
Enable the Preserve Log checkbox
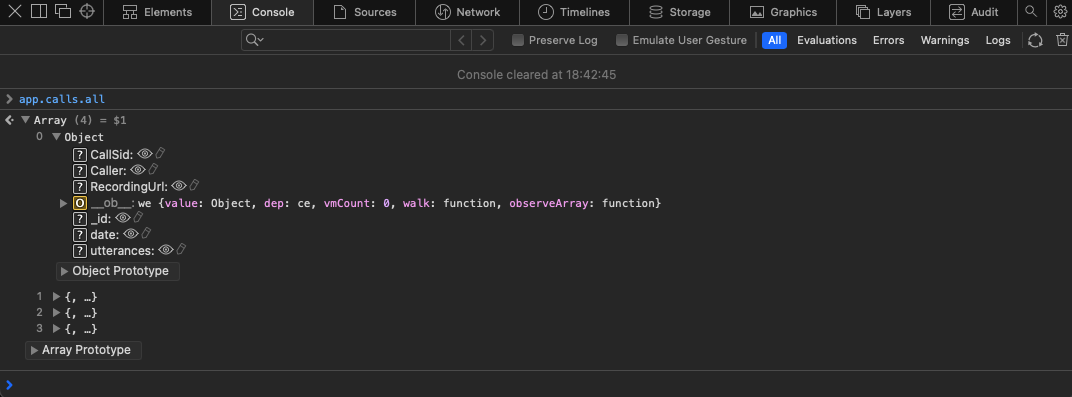518,40
